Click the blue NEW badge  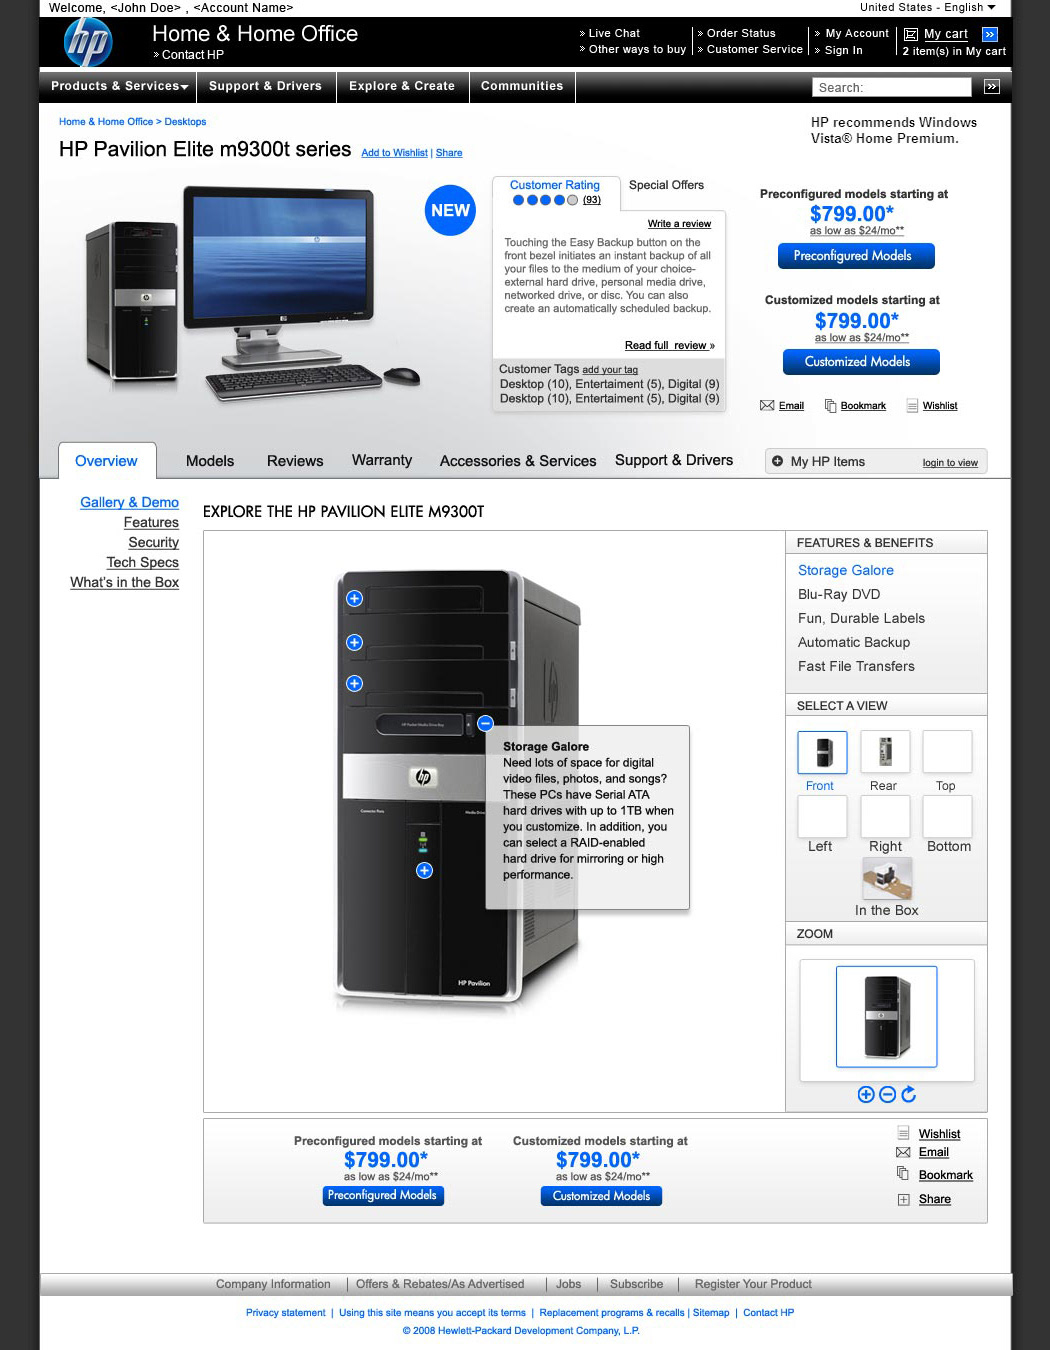tap(450, 210)
